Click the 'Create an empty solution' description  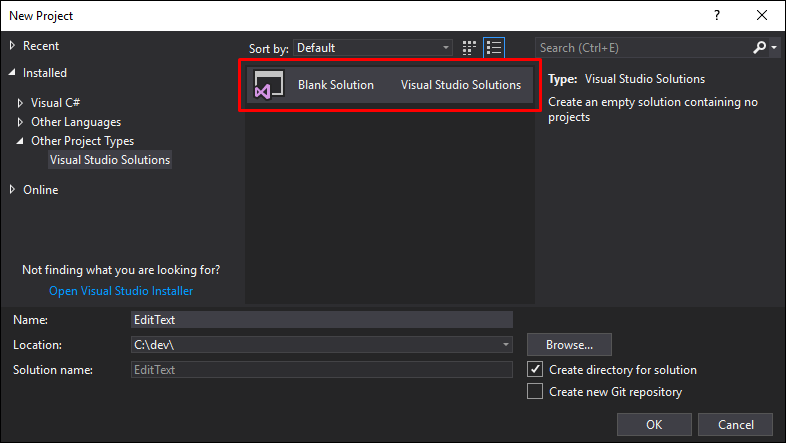pyautogui.click(x=653, y=109)
